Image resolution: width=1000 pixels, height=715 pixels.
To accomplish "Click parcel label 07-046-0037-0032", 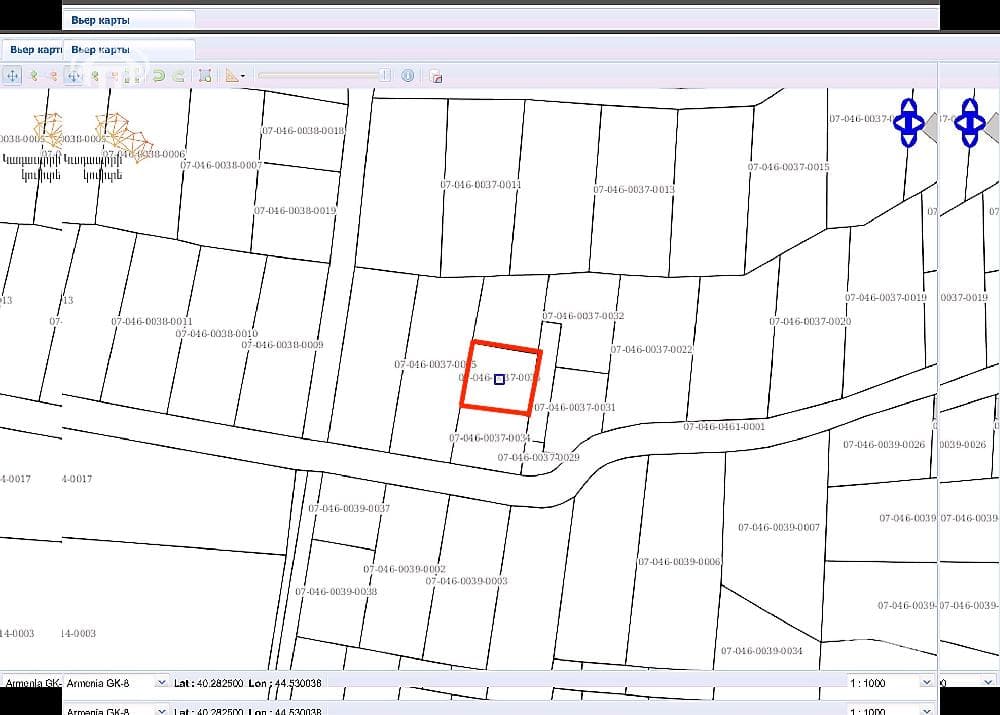I will pos(583,316).
